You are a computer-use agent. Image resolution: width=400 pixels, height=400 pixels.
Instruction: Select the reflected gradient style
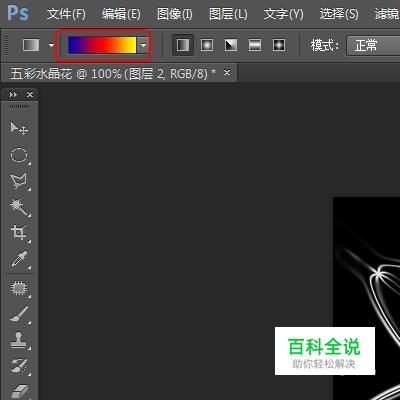255,45
